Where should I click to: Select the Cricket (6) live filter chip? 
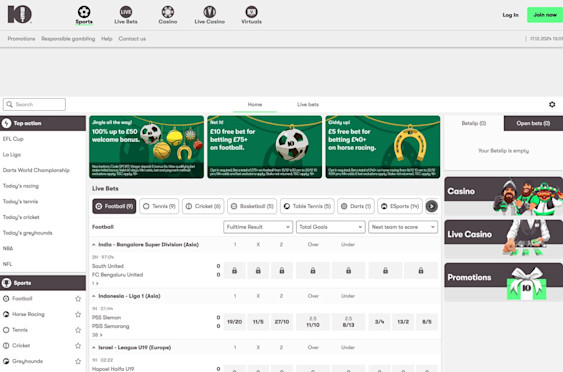pyautogui.click(x=203, y=206)
